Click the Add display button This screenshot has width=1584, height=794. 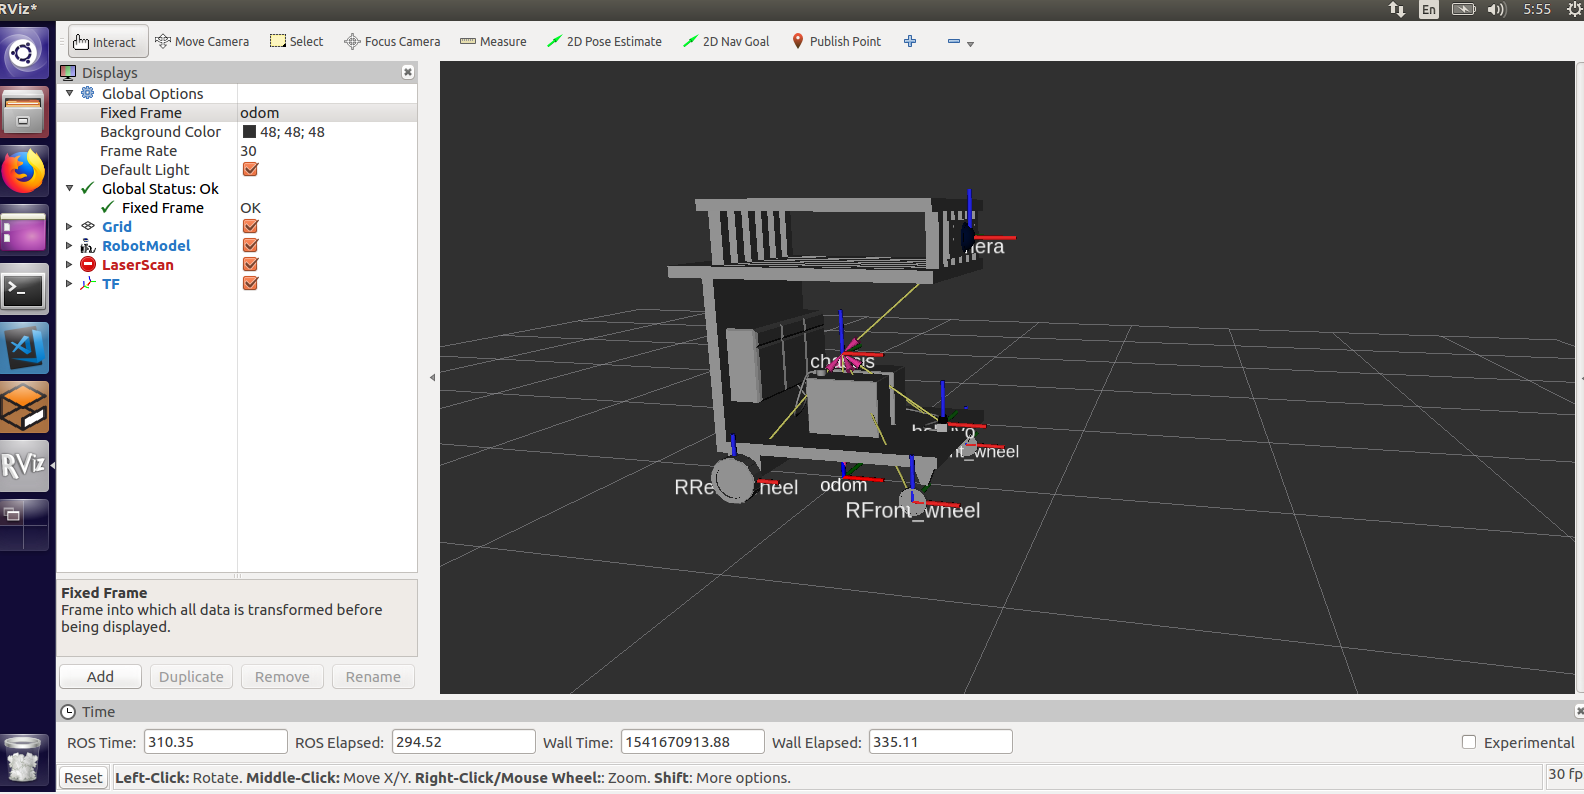(x=100, y=677)
